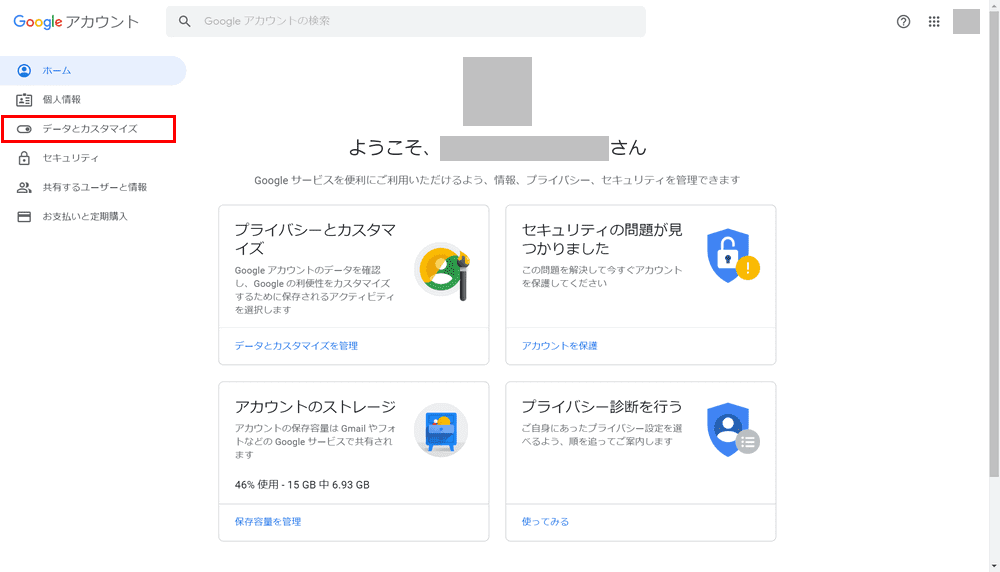The image size is (1000, 572).
Task: Click the storage cabinet illustration
Action: click(441, 430)
